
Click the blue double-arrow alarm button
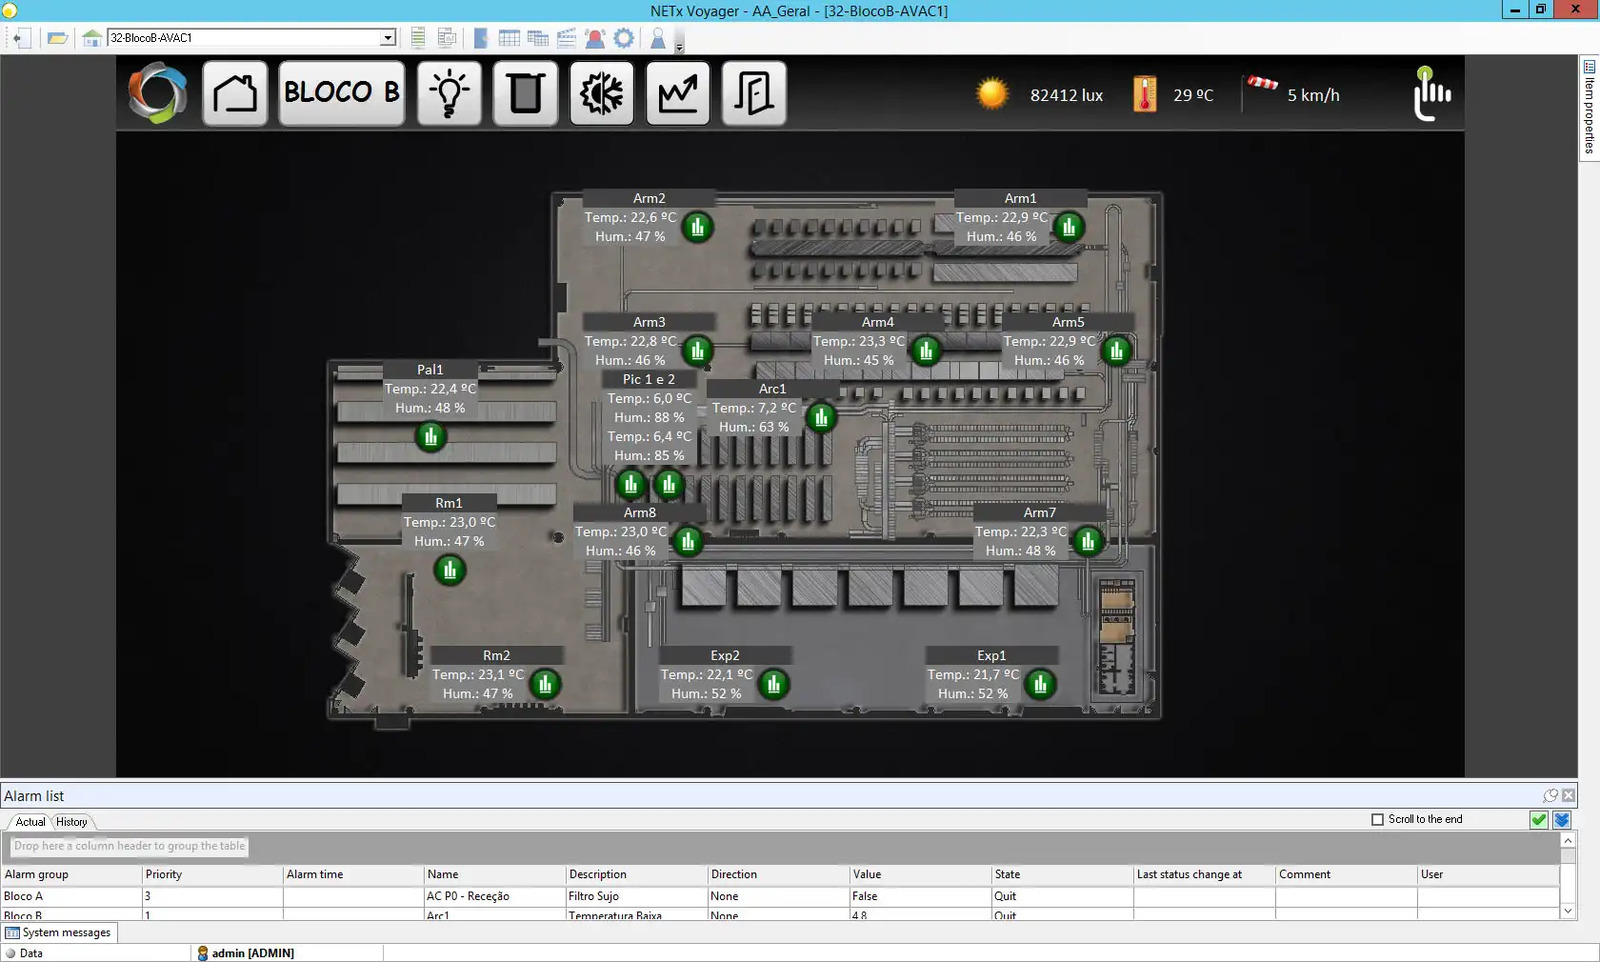[1561, 820]
